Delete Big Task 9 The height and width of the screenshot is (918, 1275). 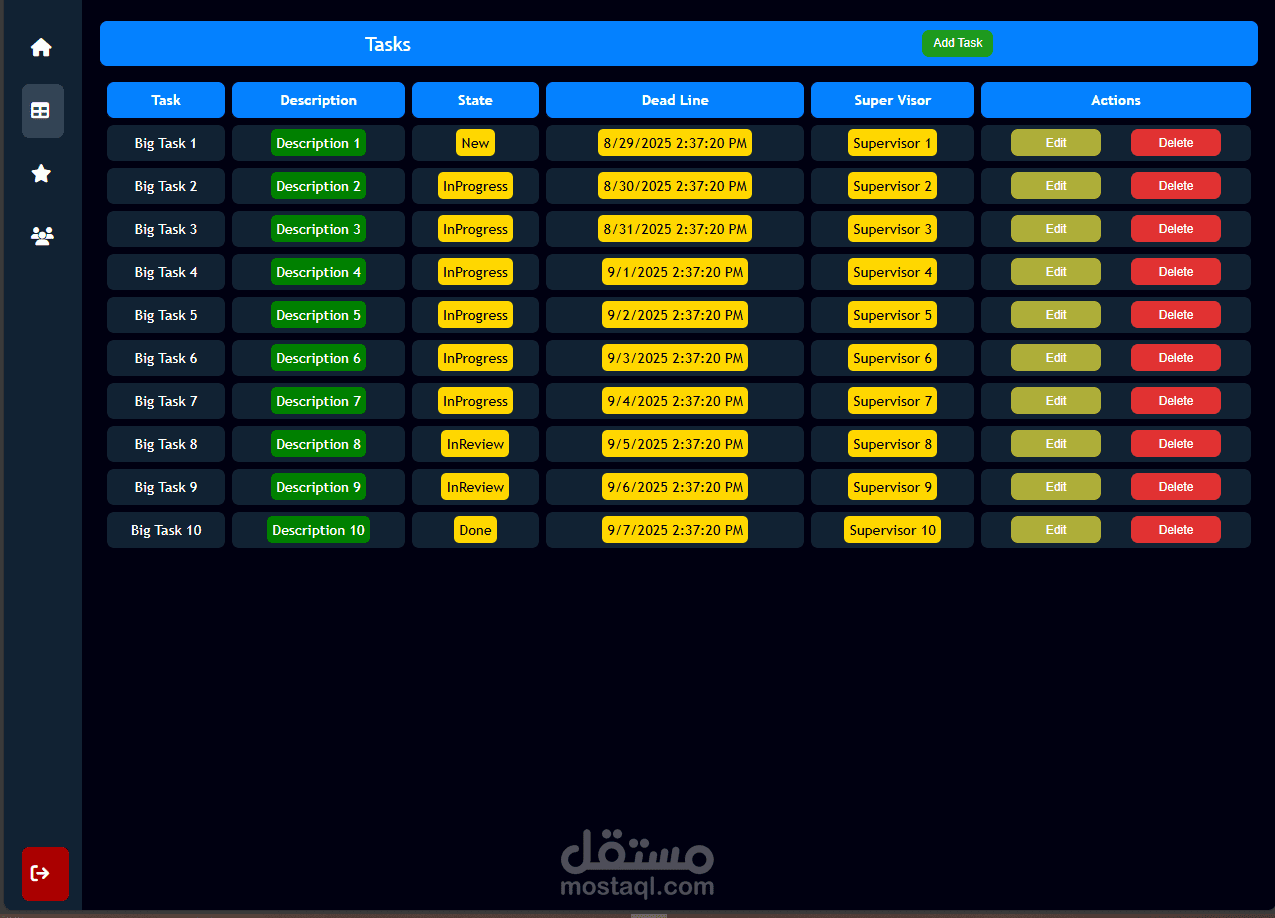click(x=1176, y=487)
